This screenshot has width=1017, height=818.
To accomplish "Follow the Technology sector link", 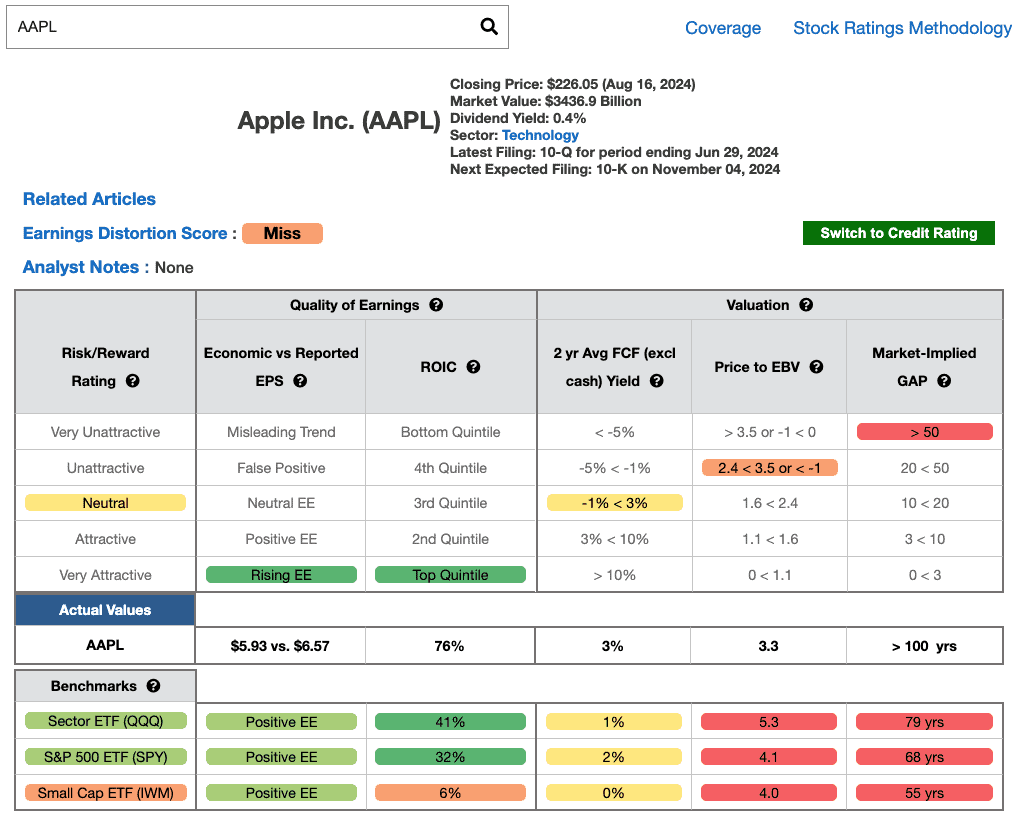I will [540, 135].
